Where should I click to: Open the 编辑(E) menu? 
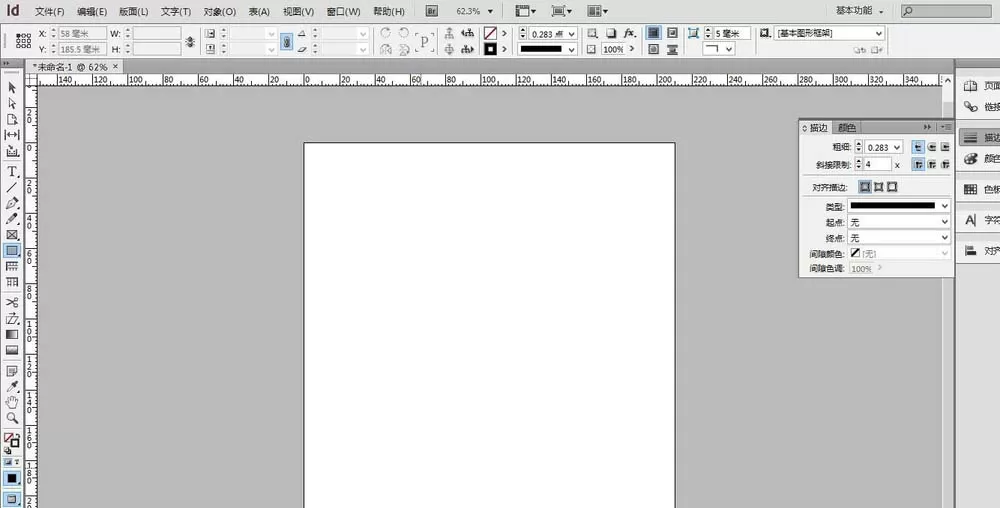[x=92, y=11]
